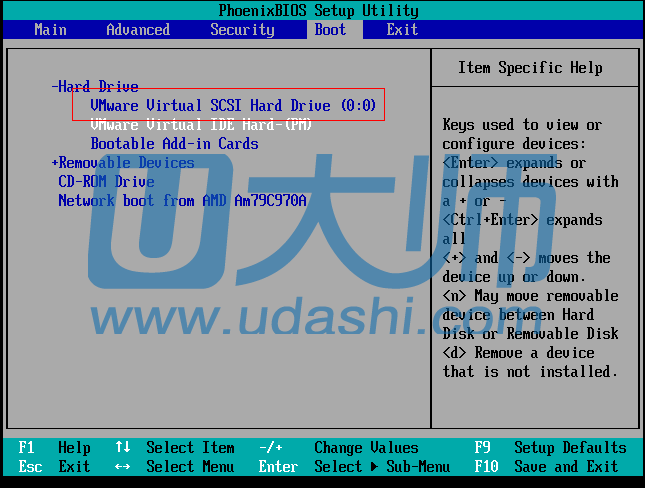Choose Bootable Add-in Cards entry
645x488 pixels.
click(174, 144)
